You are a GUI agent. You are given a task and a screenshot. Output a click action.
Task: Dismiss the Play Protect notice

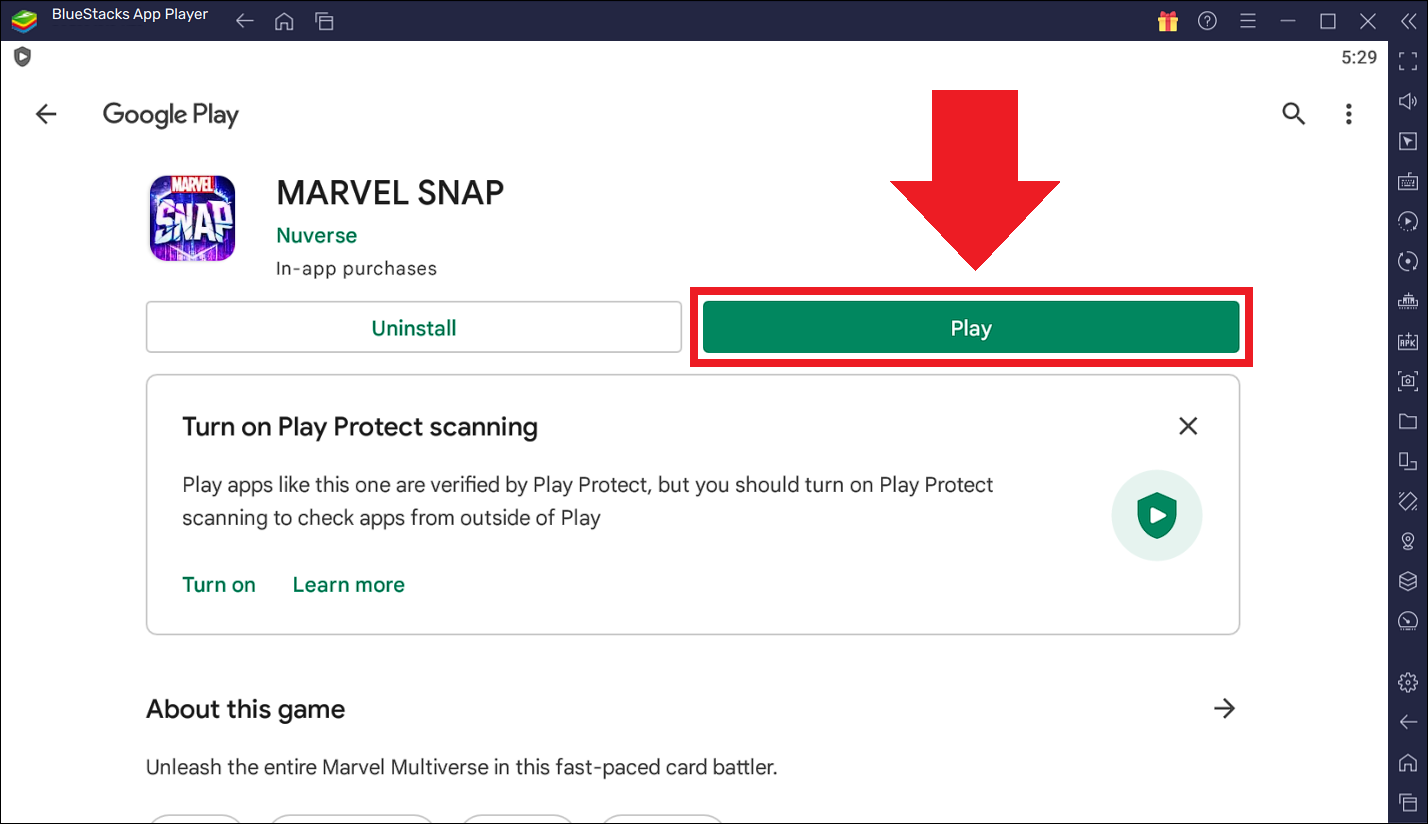pos(1188,426)
